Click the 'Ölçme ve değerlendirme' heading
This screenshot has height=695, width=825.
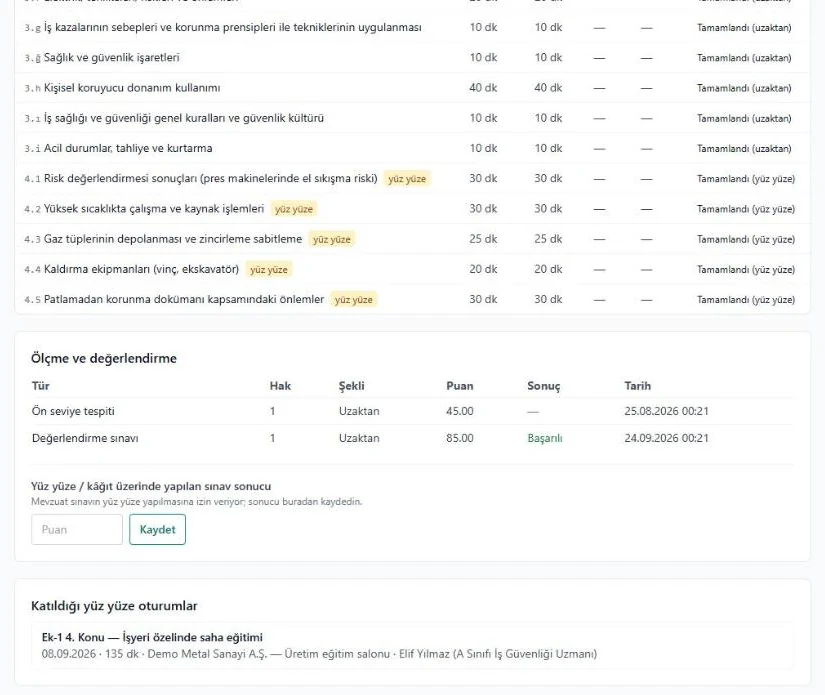pos(104,358)
